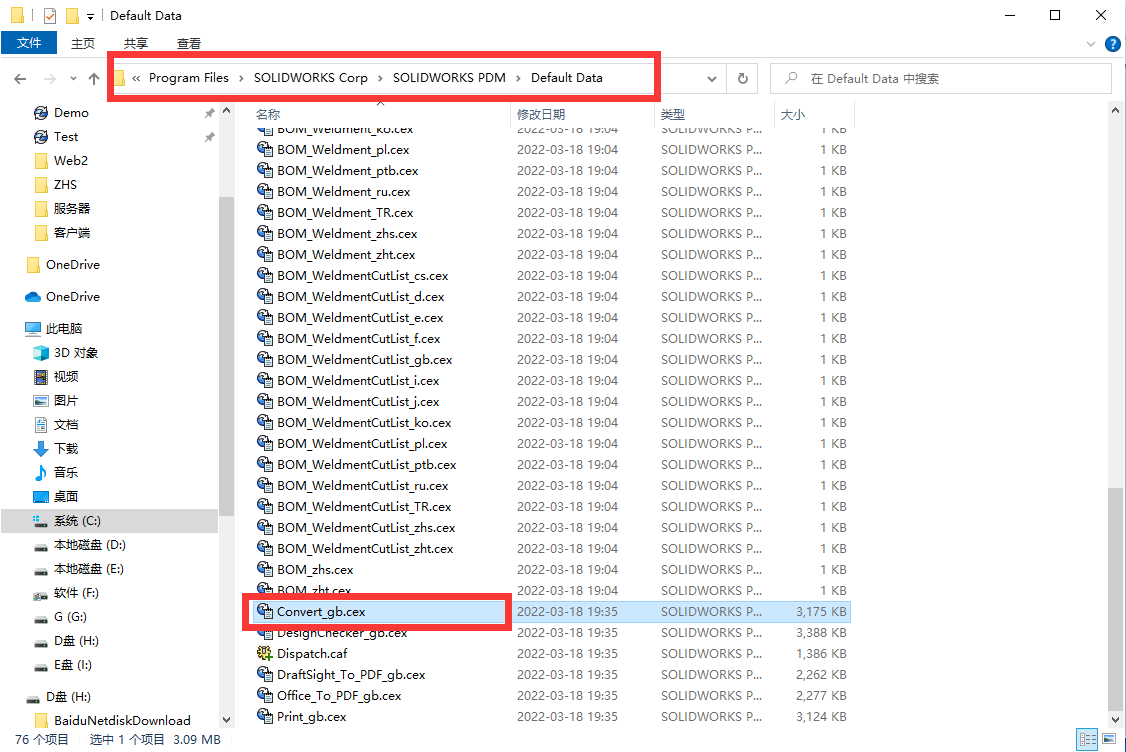Image resolution: width=1126 pixels, height=752 pixels.
Task: Open recent locations dropdown arrow
Action: [73, 78]
